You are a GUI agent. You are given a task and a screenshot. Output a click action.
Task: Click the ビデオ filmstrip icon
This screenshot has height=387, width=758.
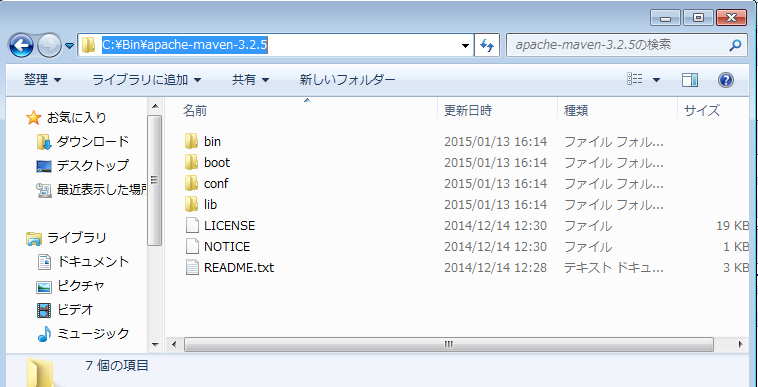coord(44,310)
